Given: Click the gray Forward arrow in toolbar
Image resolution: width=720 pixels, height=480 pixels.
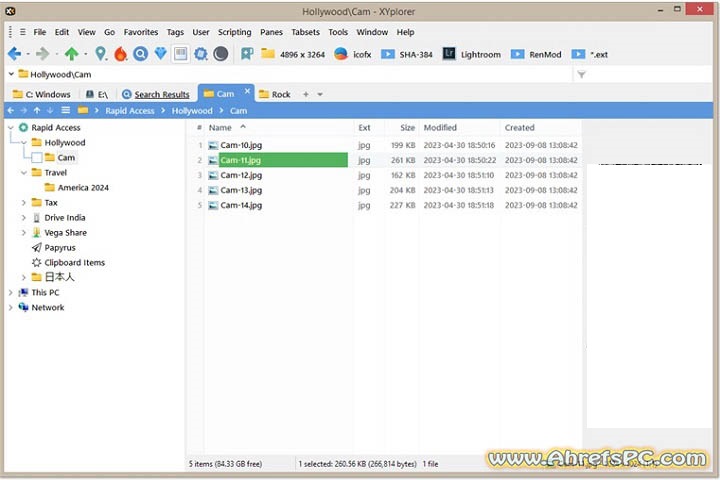Looking at the screenshot, I should coord(42,54).
